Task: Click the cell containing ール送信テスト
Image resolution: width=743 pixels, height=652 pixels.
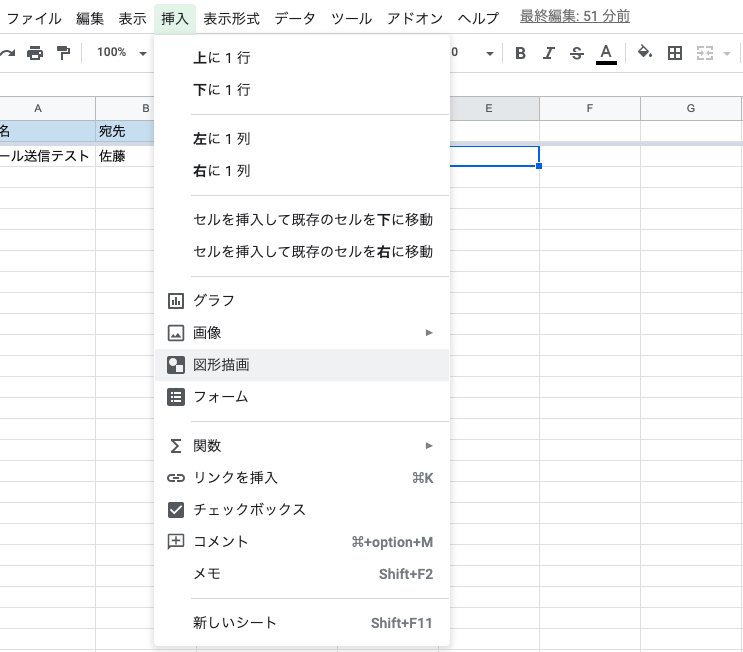Action: pyautogui.click(x=47, y=156)
